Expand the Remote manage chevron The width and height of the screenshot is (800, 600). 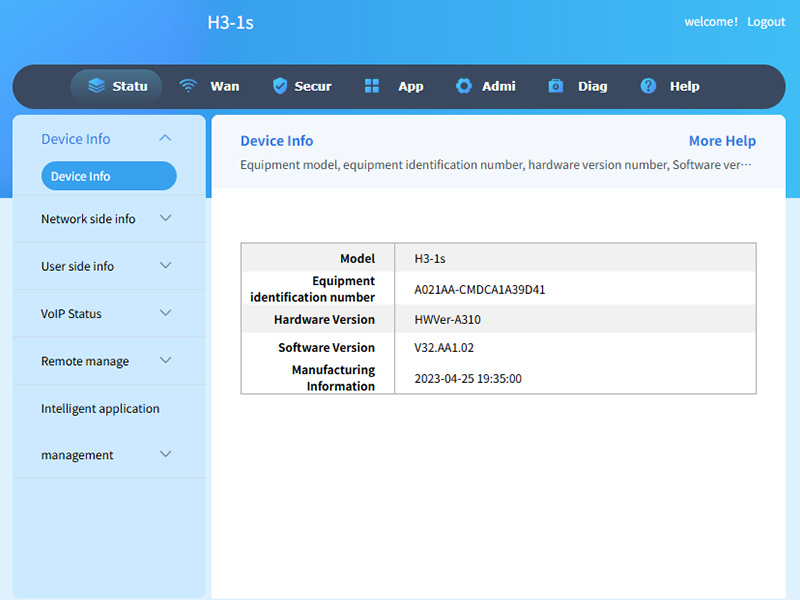(165, 360)
